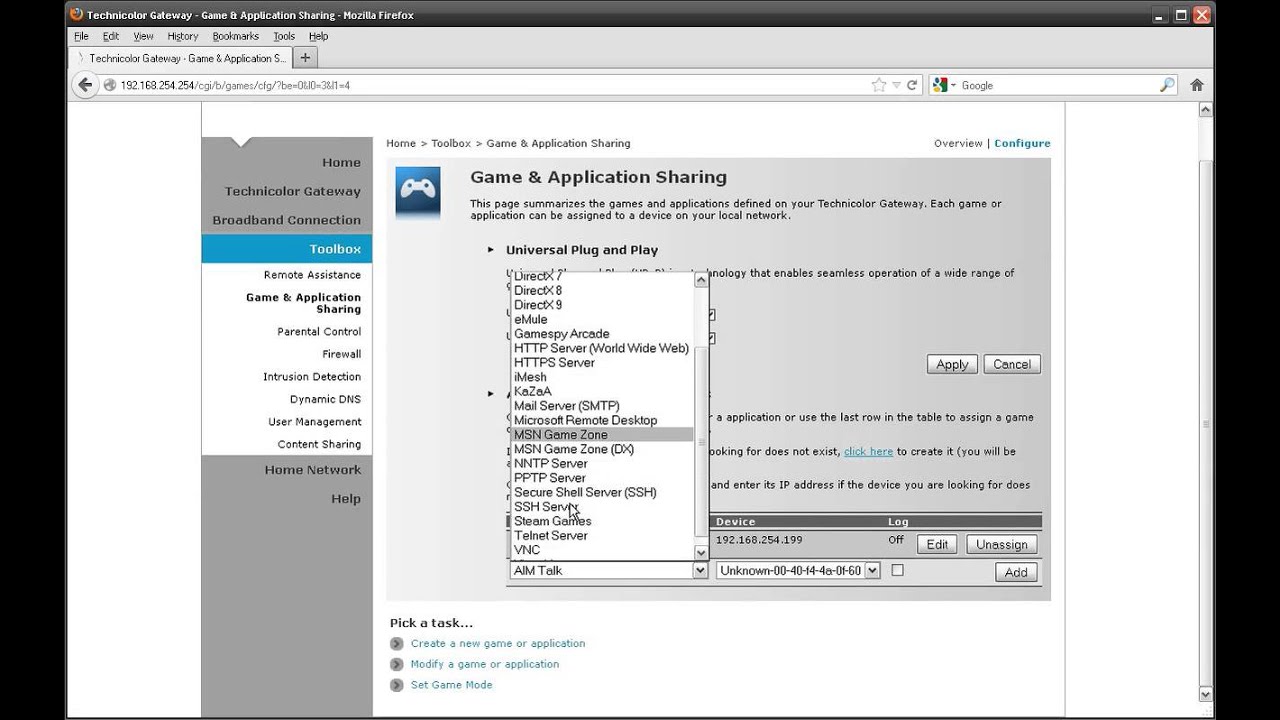Click bullet icon beside Set Game Mode
The image size is (1280, 720).
pyautogui.click(x=397, y=685)
